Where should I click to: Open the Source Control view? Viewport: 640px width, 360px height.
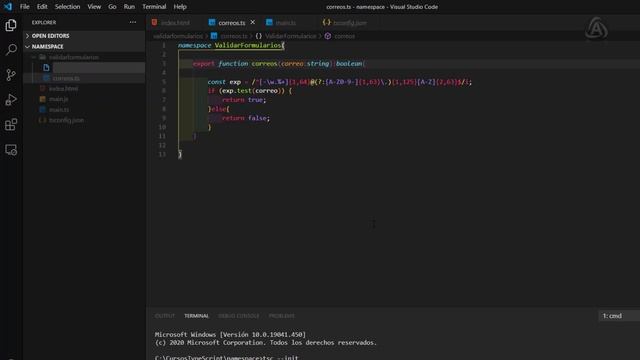coord(11,75)
